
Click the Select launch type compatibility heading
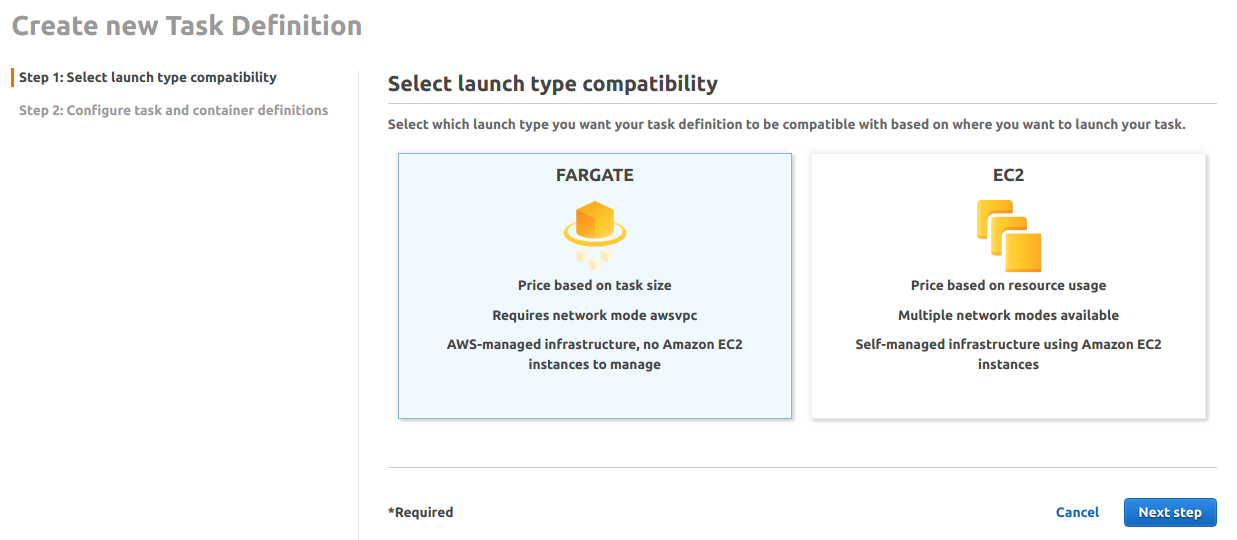pyautogui.click(x=553, y=84)
